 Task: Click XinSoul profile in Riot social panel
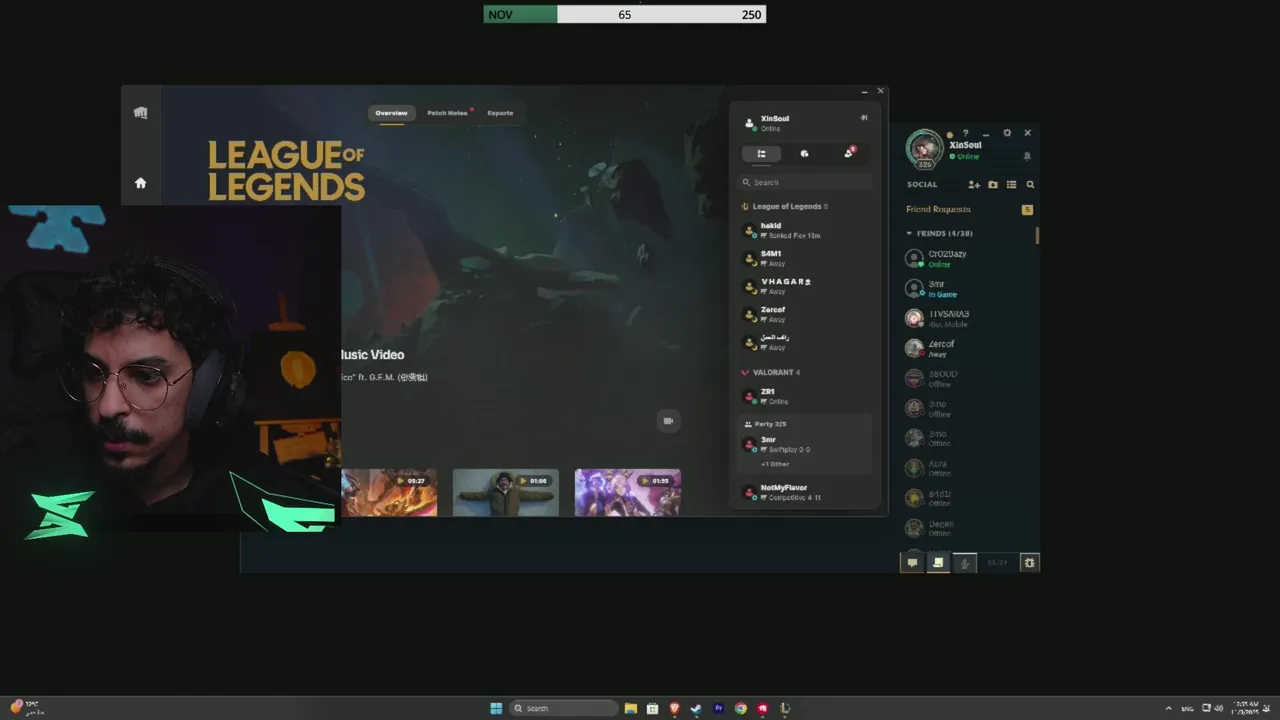coord(768,123)
